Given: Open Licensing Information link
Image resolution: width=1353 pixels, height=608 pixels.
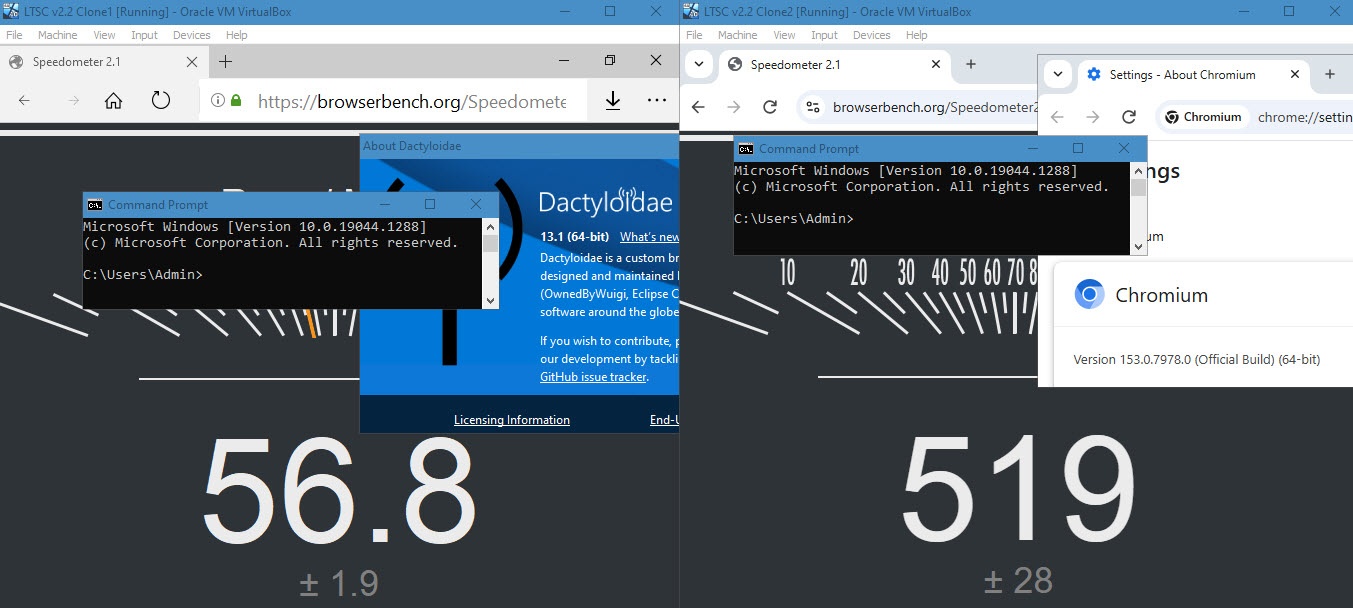Looking at the screenshot, I should click(x=512, y=420).
